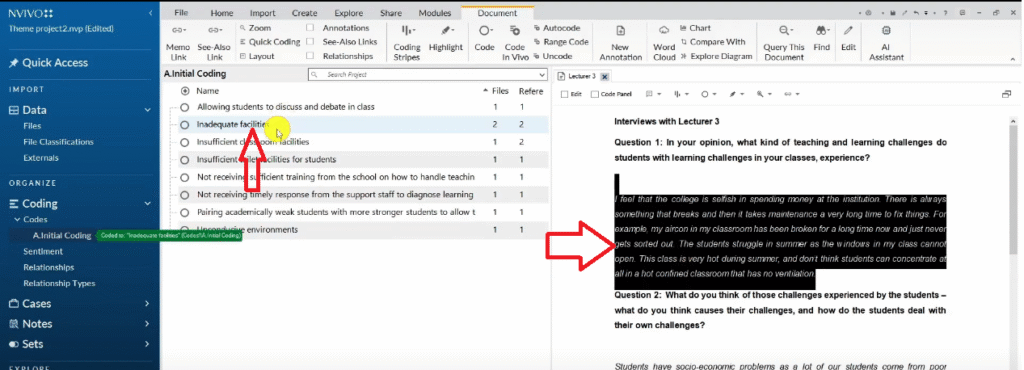The height and width of the screenshot is (370, 1024).
Task: Expand the Cases section
Action: click(148, 303)
